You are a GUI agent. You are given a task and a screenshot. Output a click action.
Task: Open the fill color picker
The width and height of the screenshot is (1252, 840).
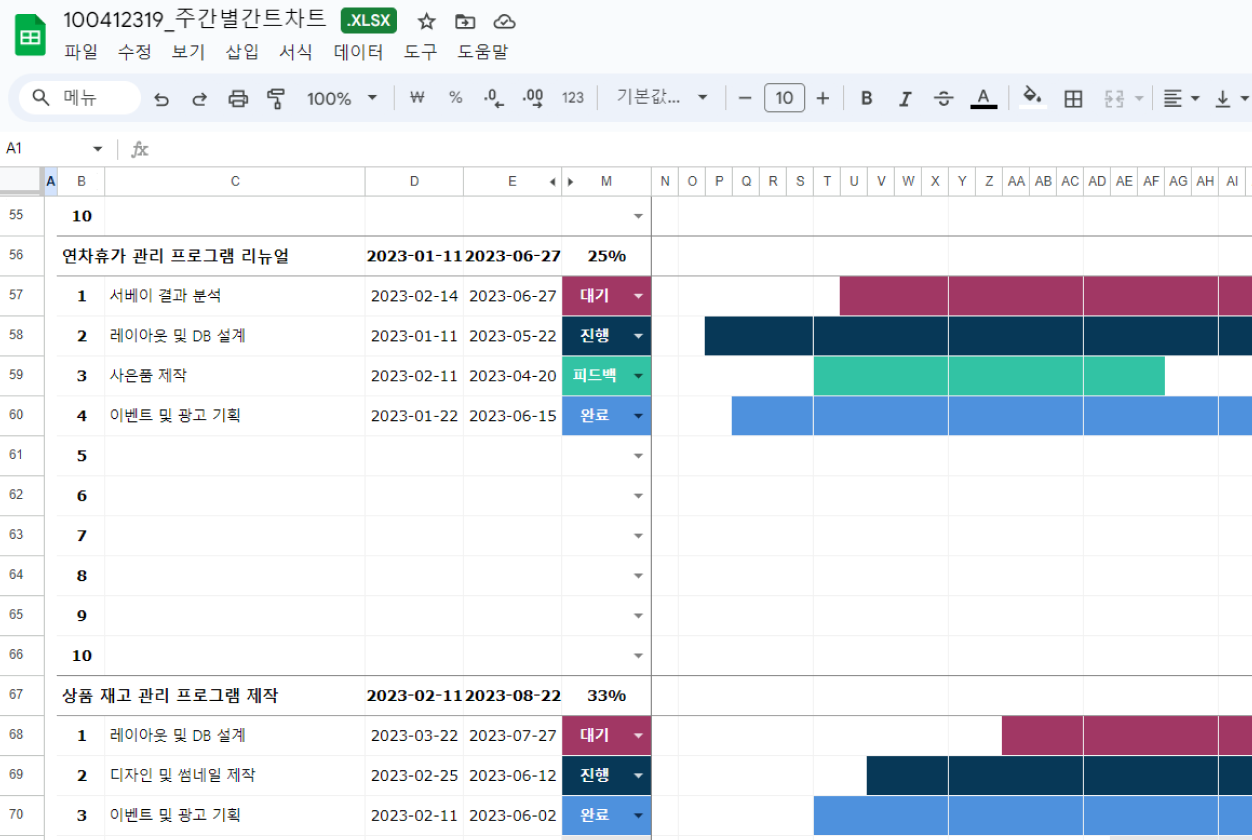[x=1033, y=98]
